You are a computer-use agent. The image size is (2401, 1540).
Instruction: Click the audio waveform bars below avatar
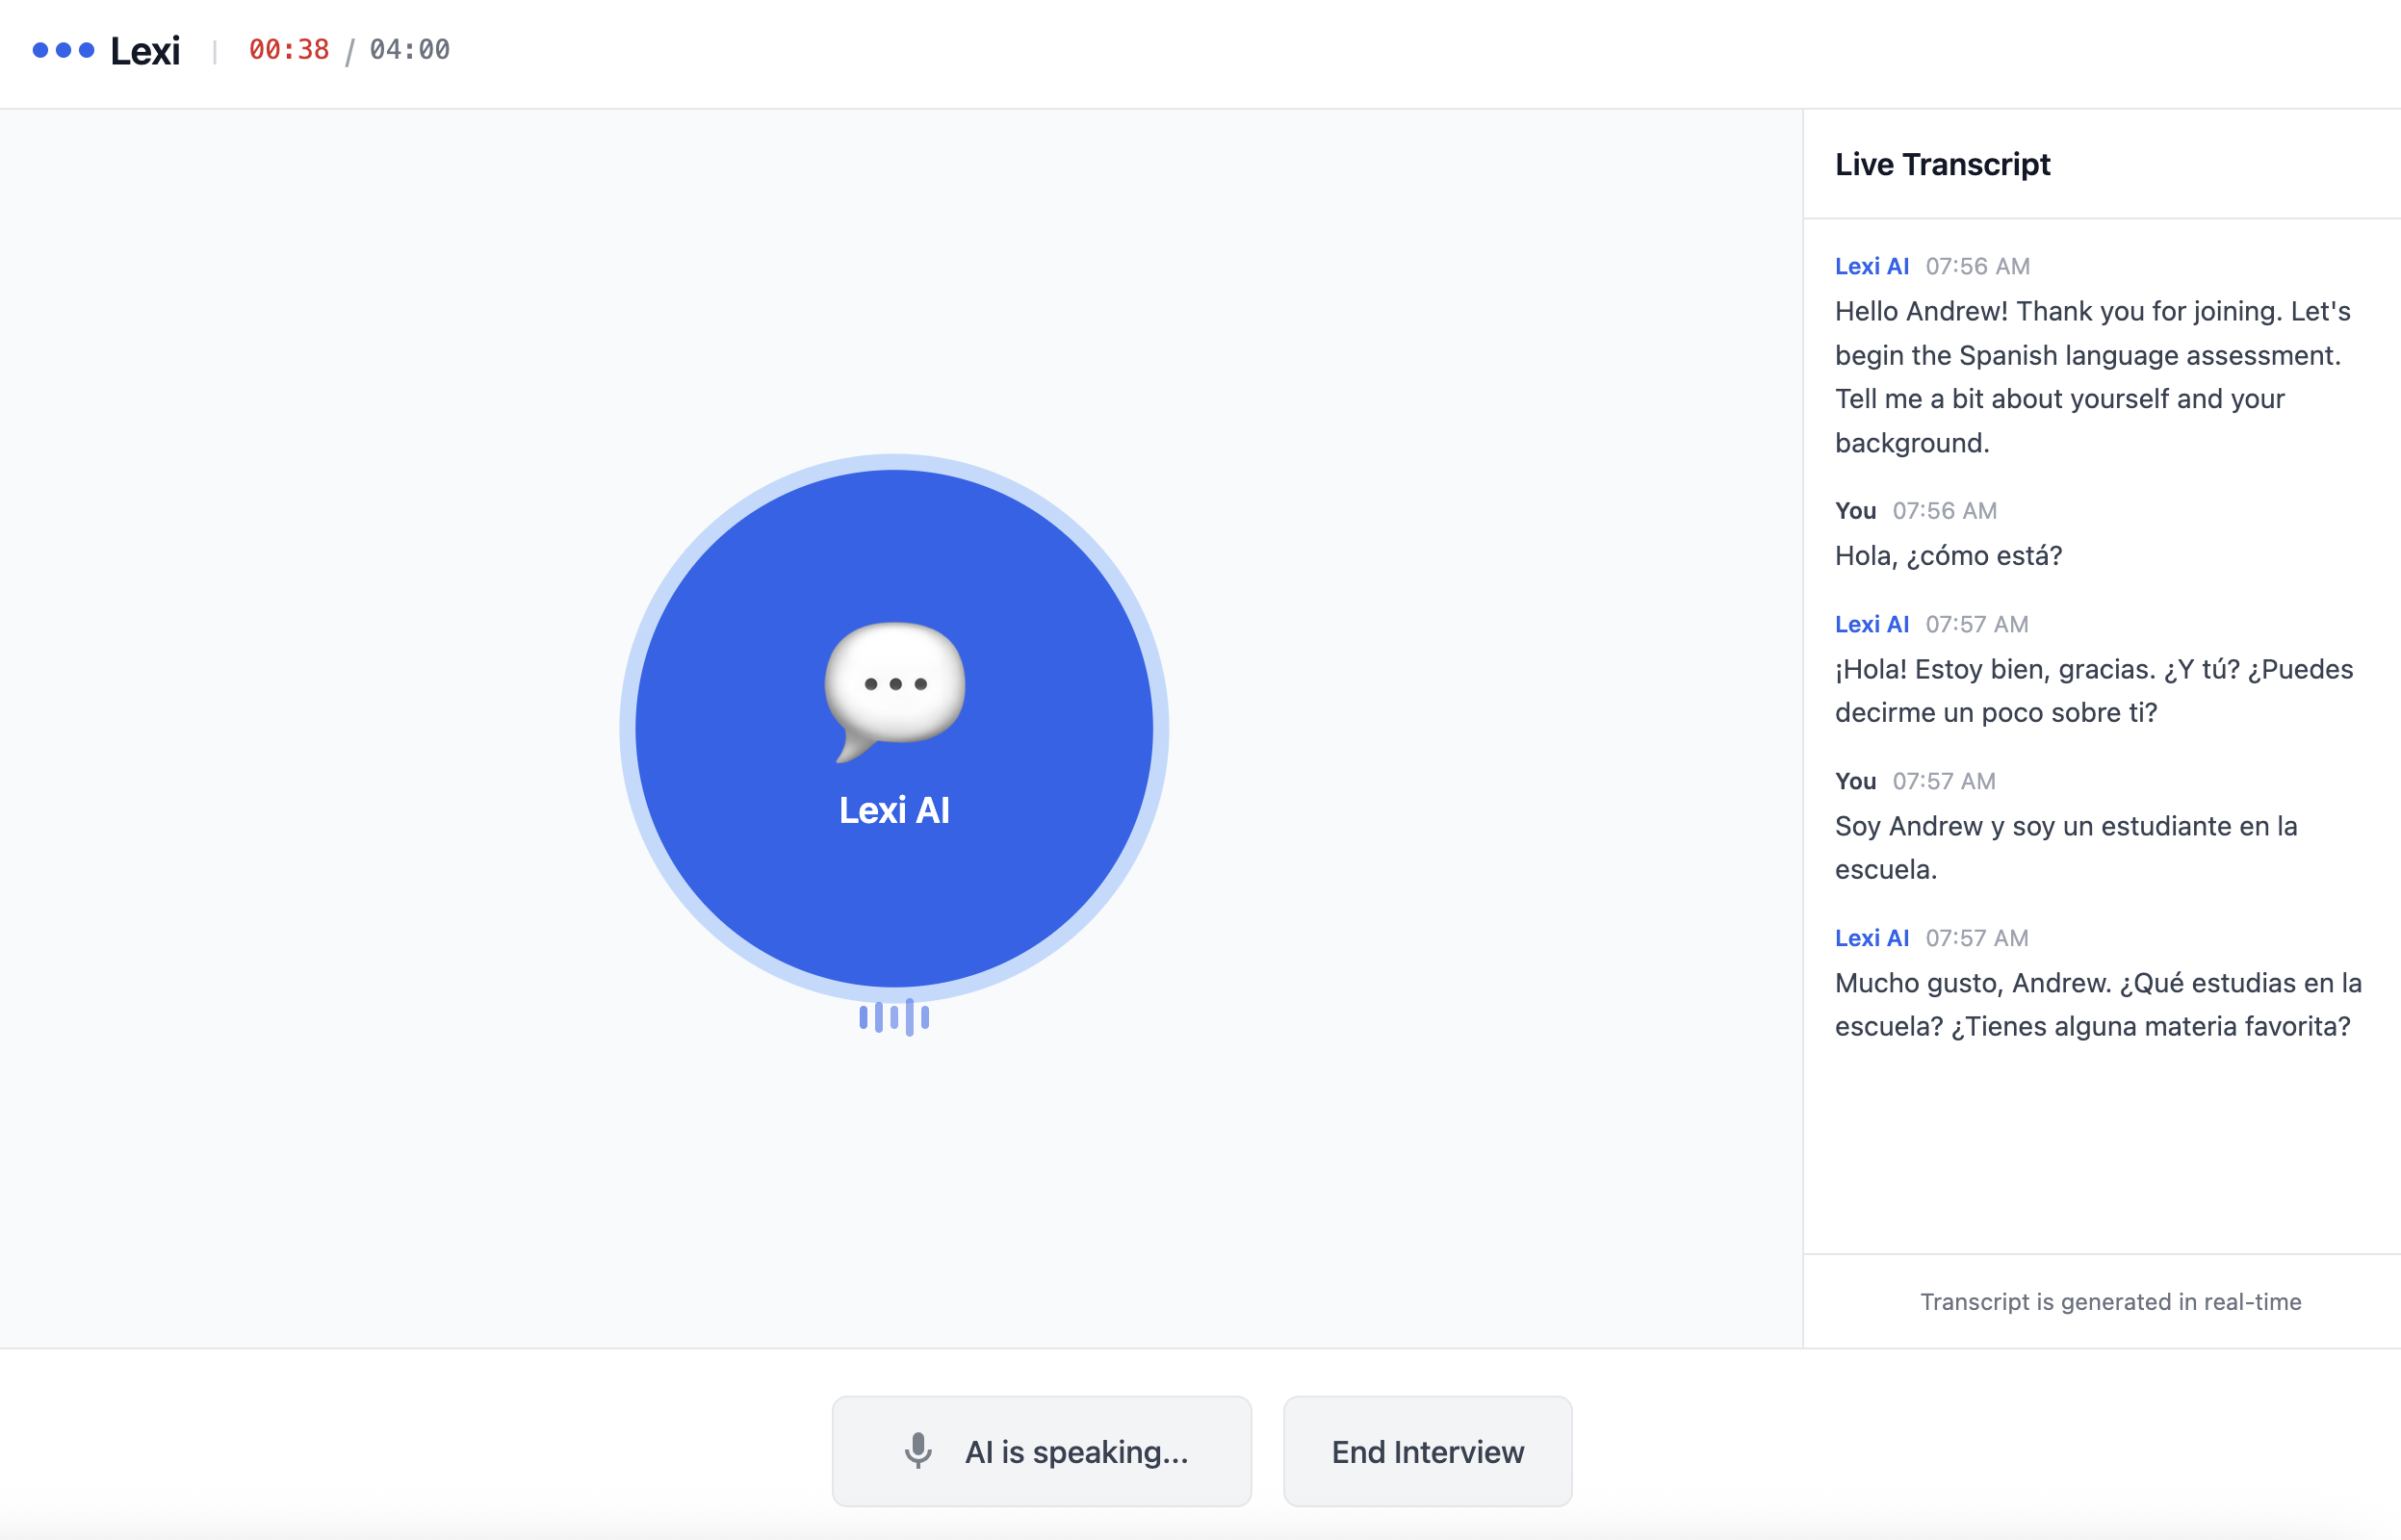(894, 1018)
